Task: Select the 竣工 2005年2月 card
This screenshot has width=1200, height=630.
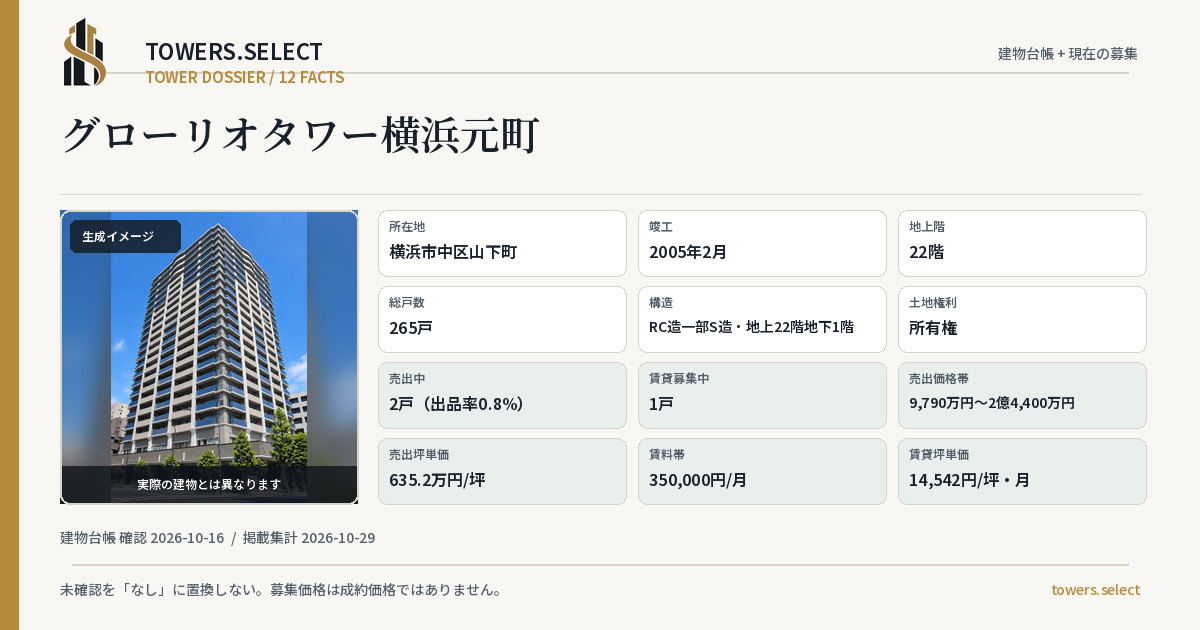Action: coord(762,243)
